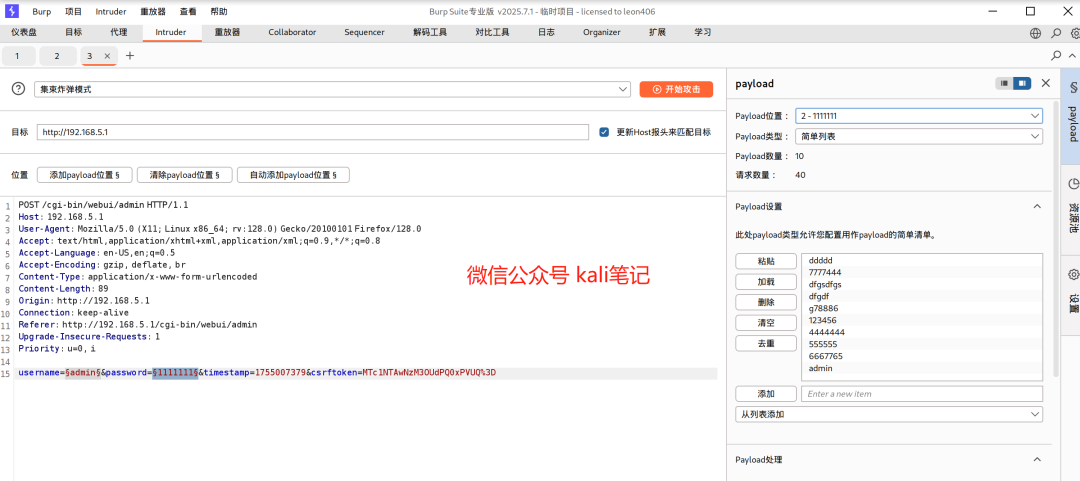Switch to the Collaborator tab
The image size is (1080, 481).
coord(292,32)
